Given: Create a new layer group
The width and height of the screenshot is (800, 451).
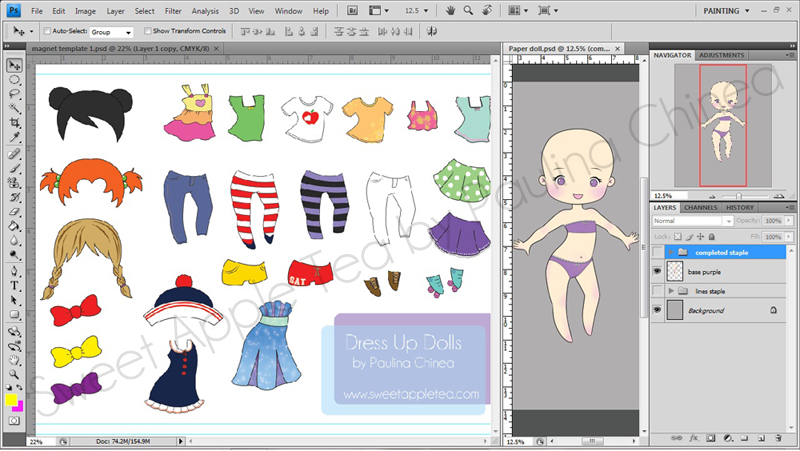Looking at the screenshot, I should pos(744,438).
